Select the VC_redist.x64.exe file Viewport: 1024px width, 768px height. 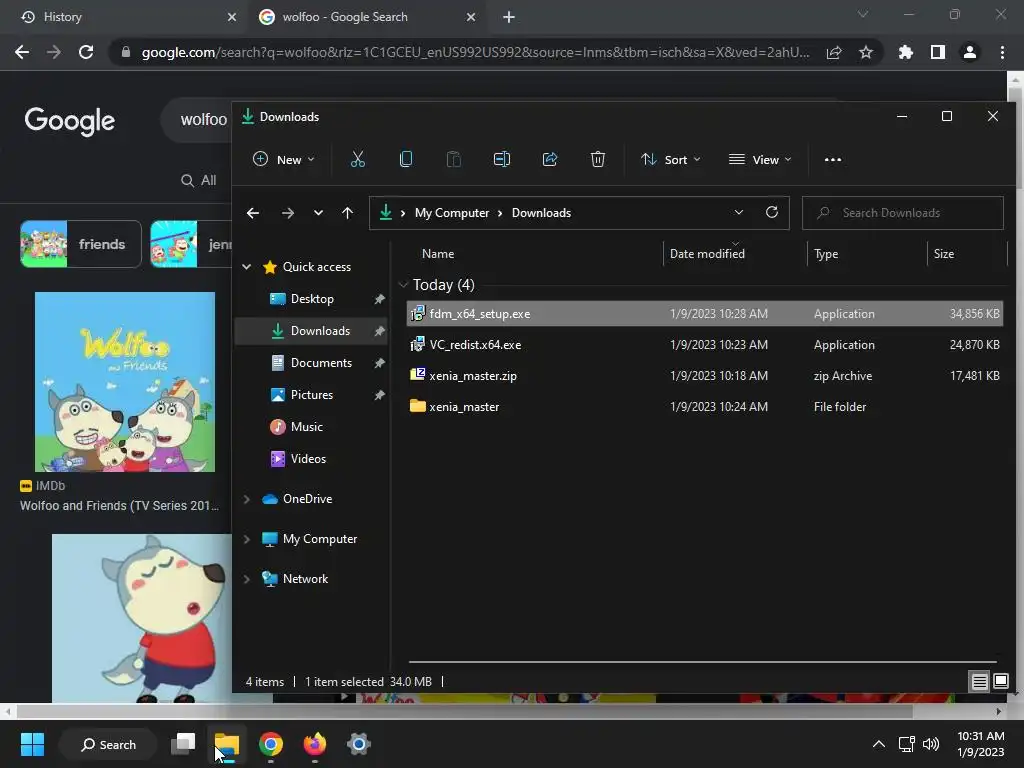click(x=704, y=345)
